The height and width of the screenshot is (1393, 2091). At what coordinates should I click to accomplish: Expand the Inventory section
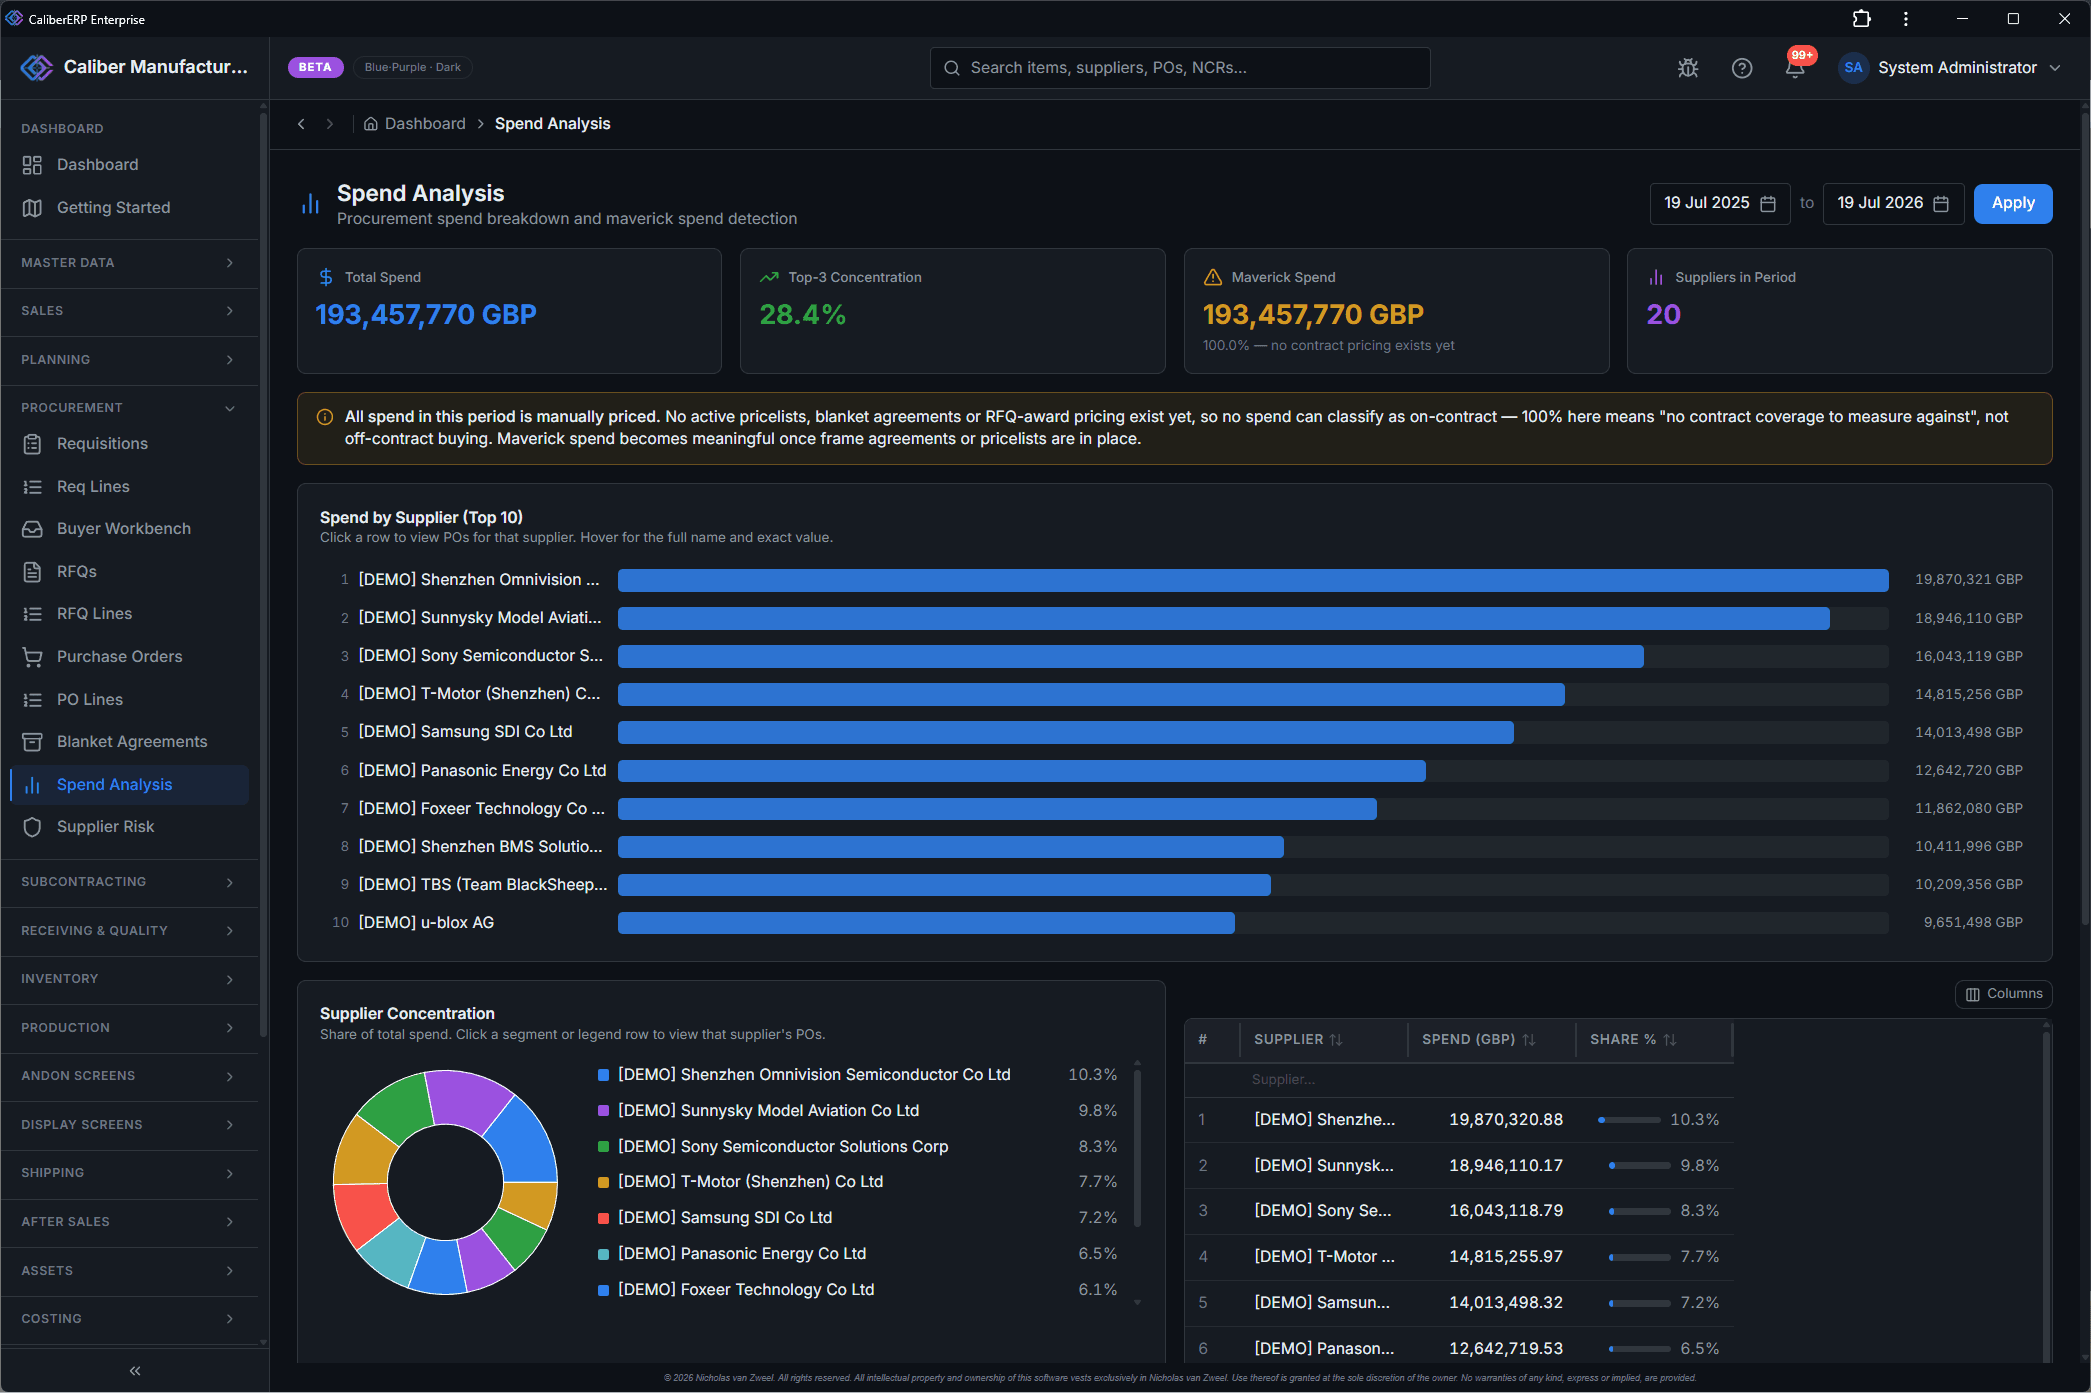tap(129, 979)
